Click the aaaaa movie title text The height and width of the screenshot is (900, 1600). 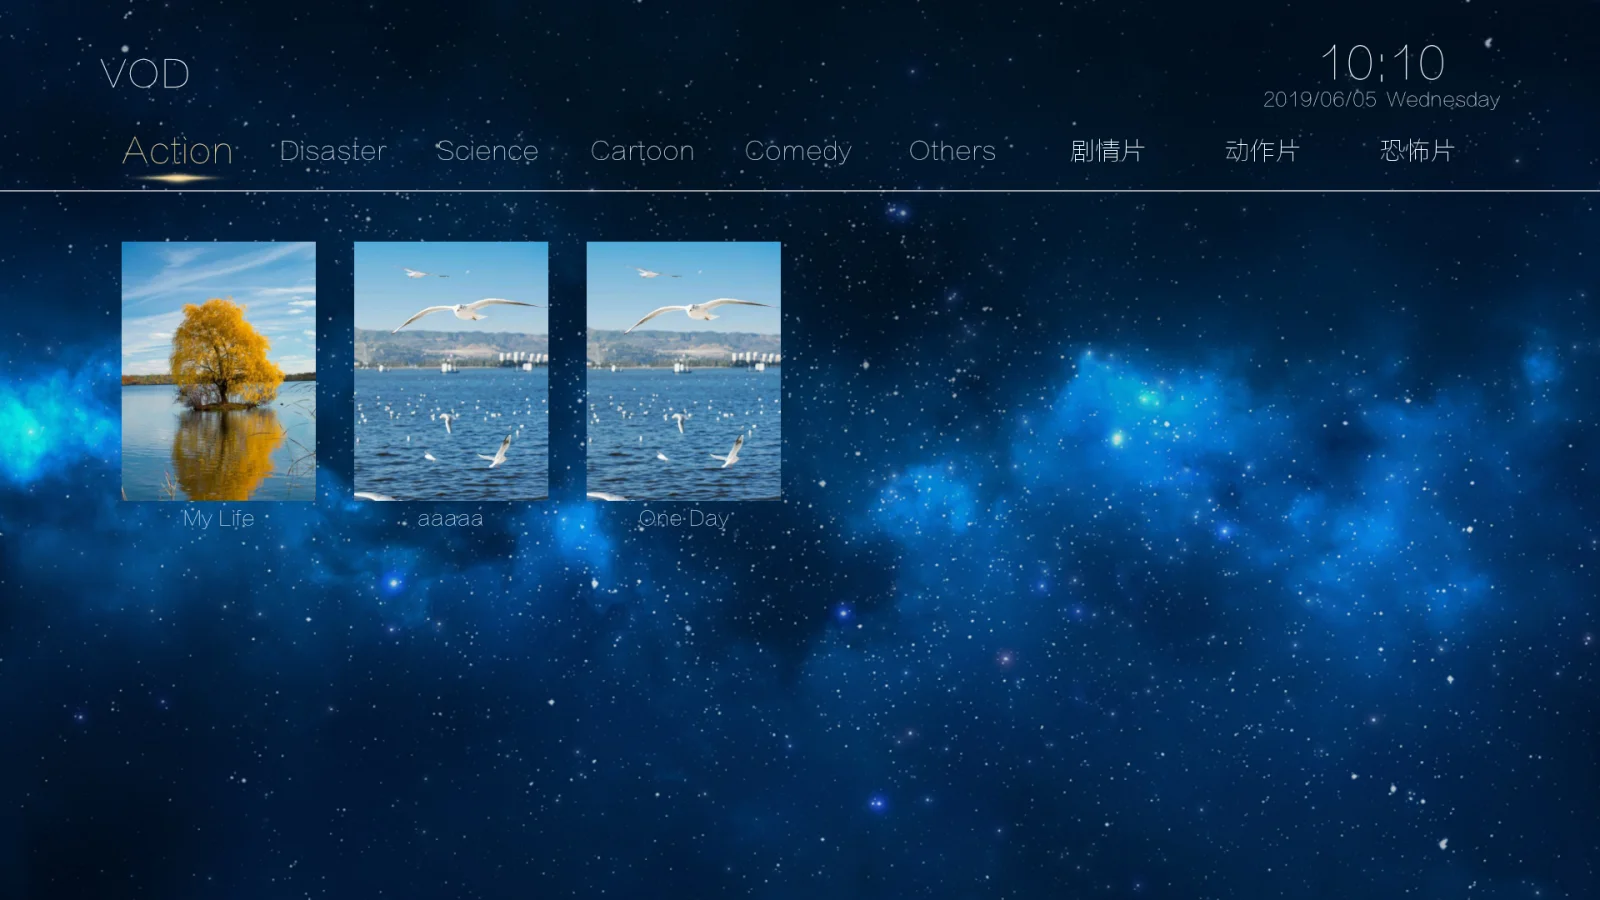pos(450,519)
